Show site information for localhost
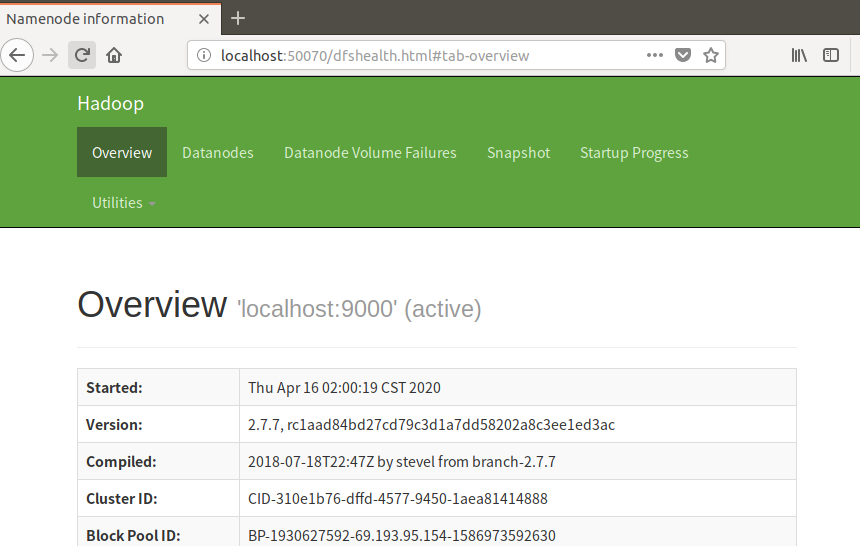860x546 pixels. (204, 56)
